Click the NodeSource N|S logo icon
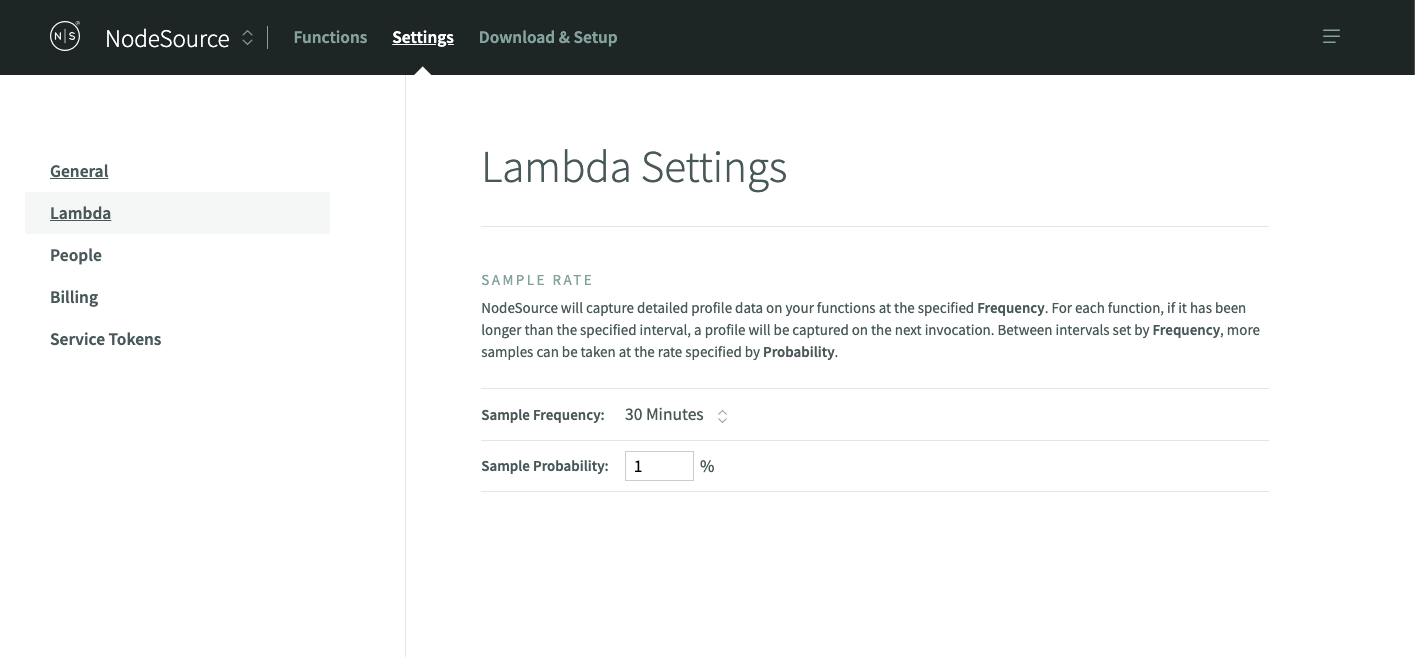Viewport: 1415px width, 657px height. point(65,37)
